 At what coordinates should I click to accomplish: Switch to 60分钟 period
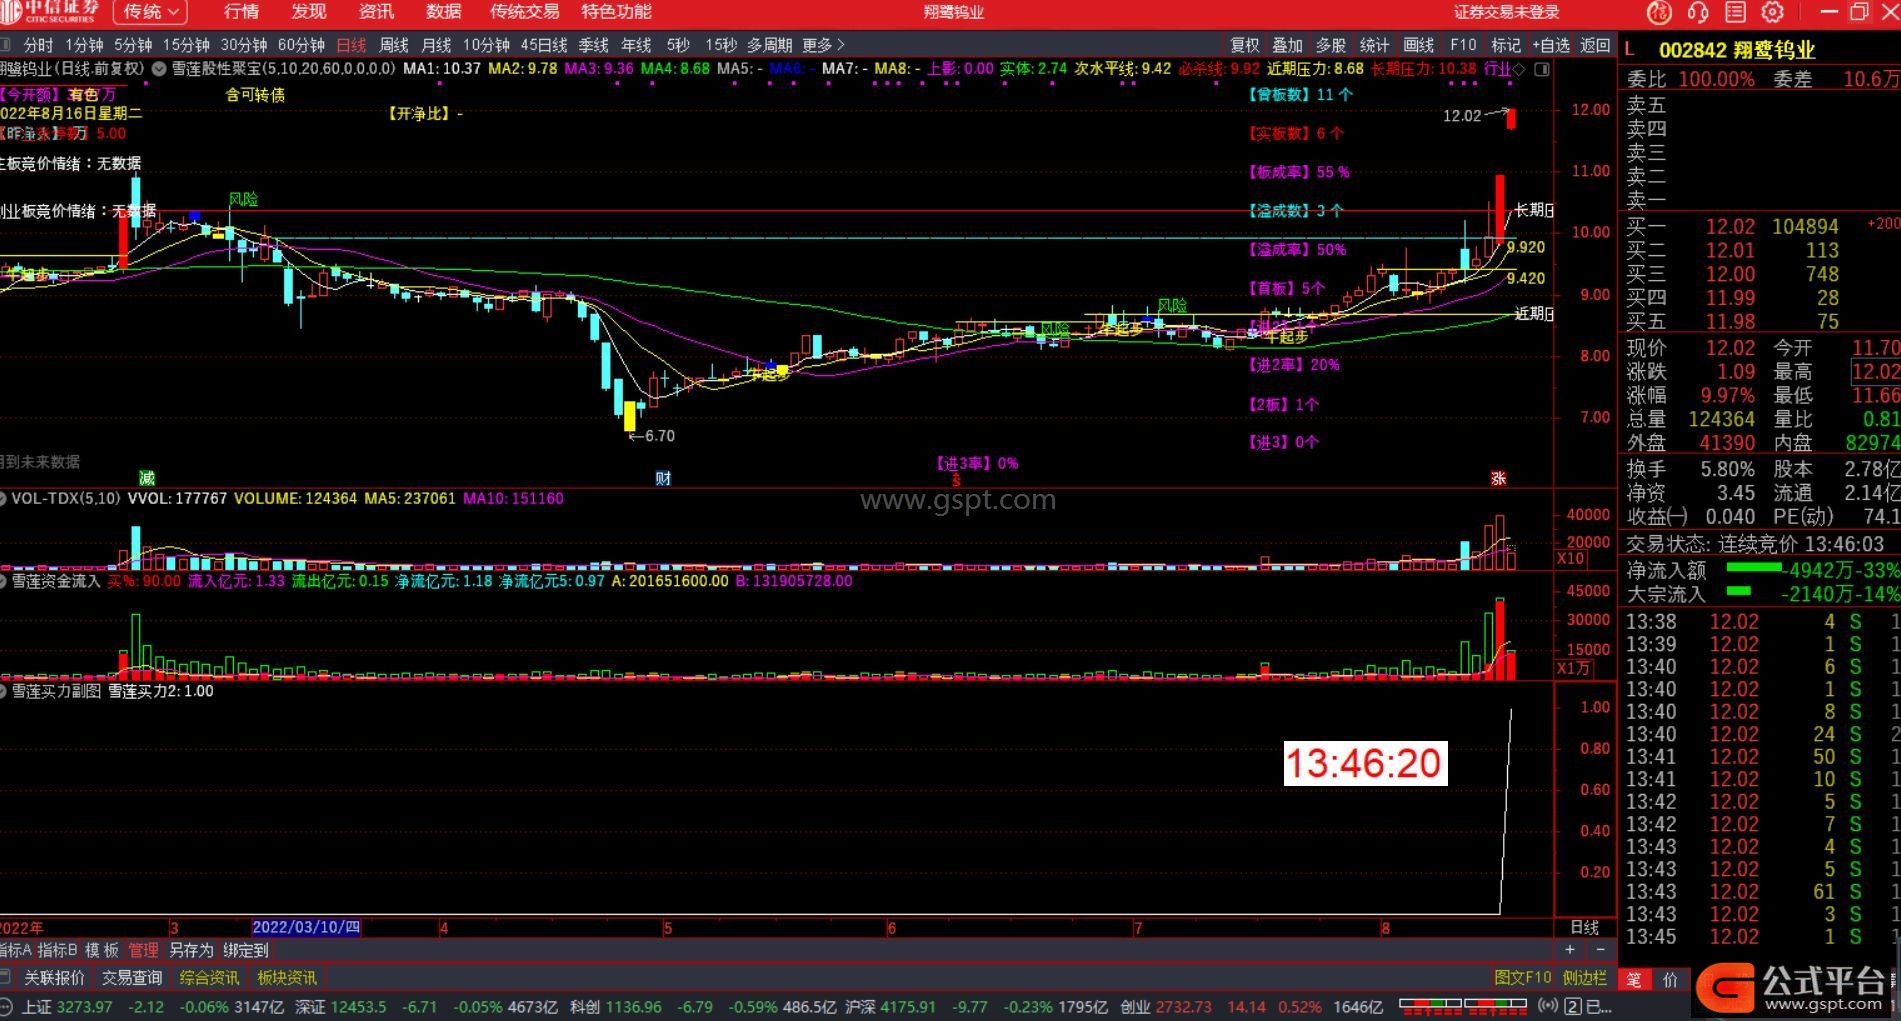(x=301, y=45)
